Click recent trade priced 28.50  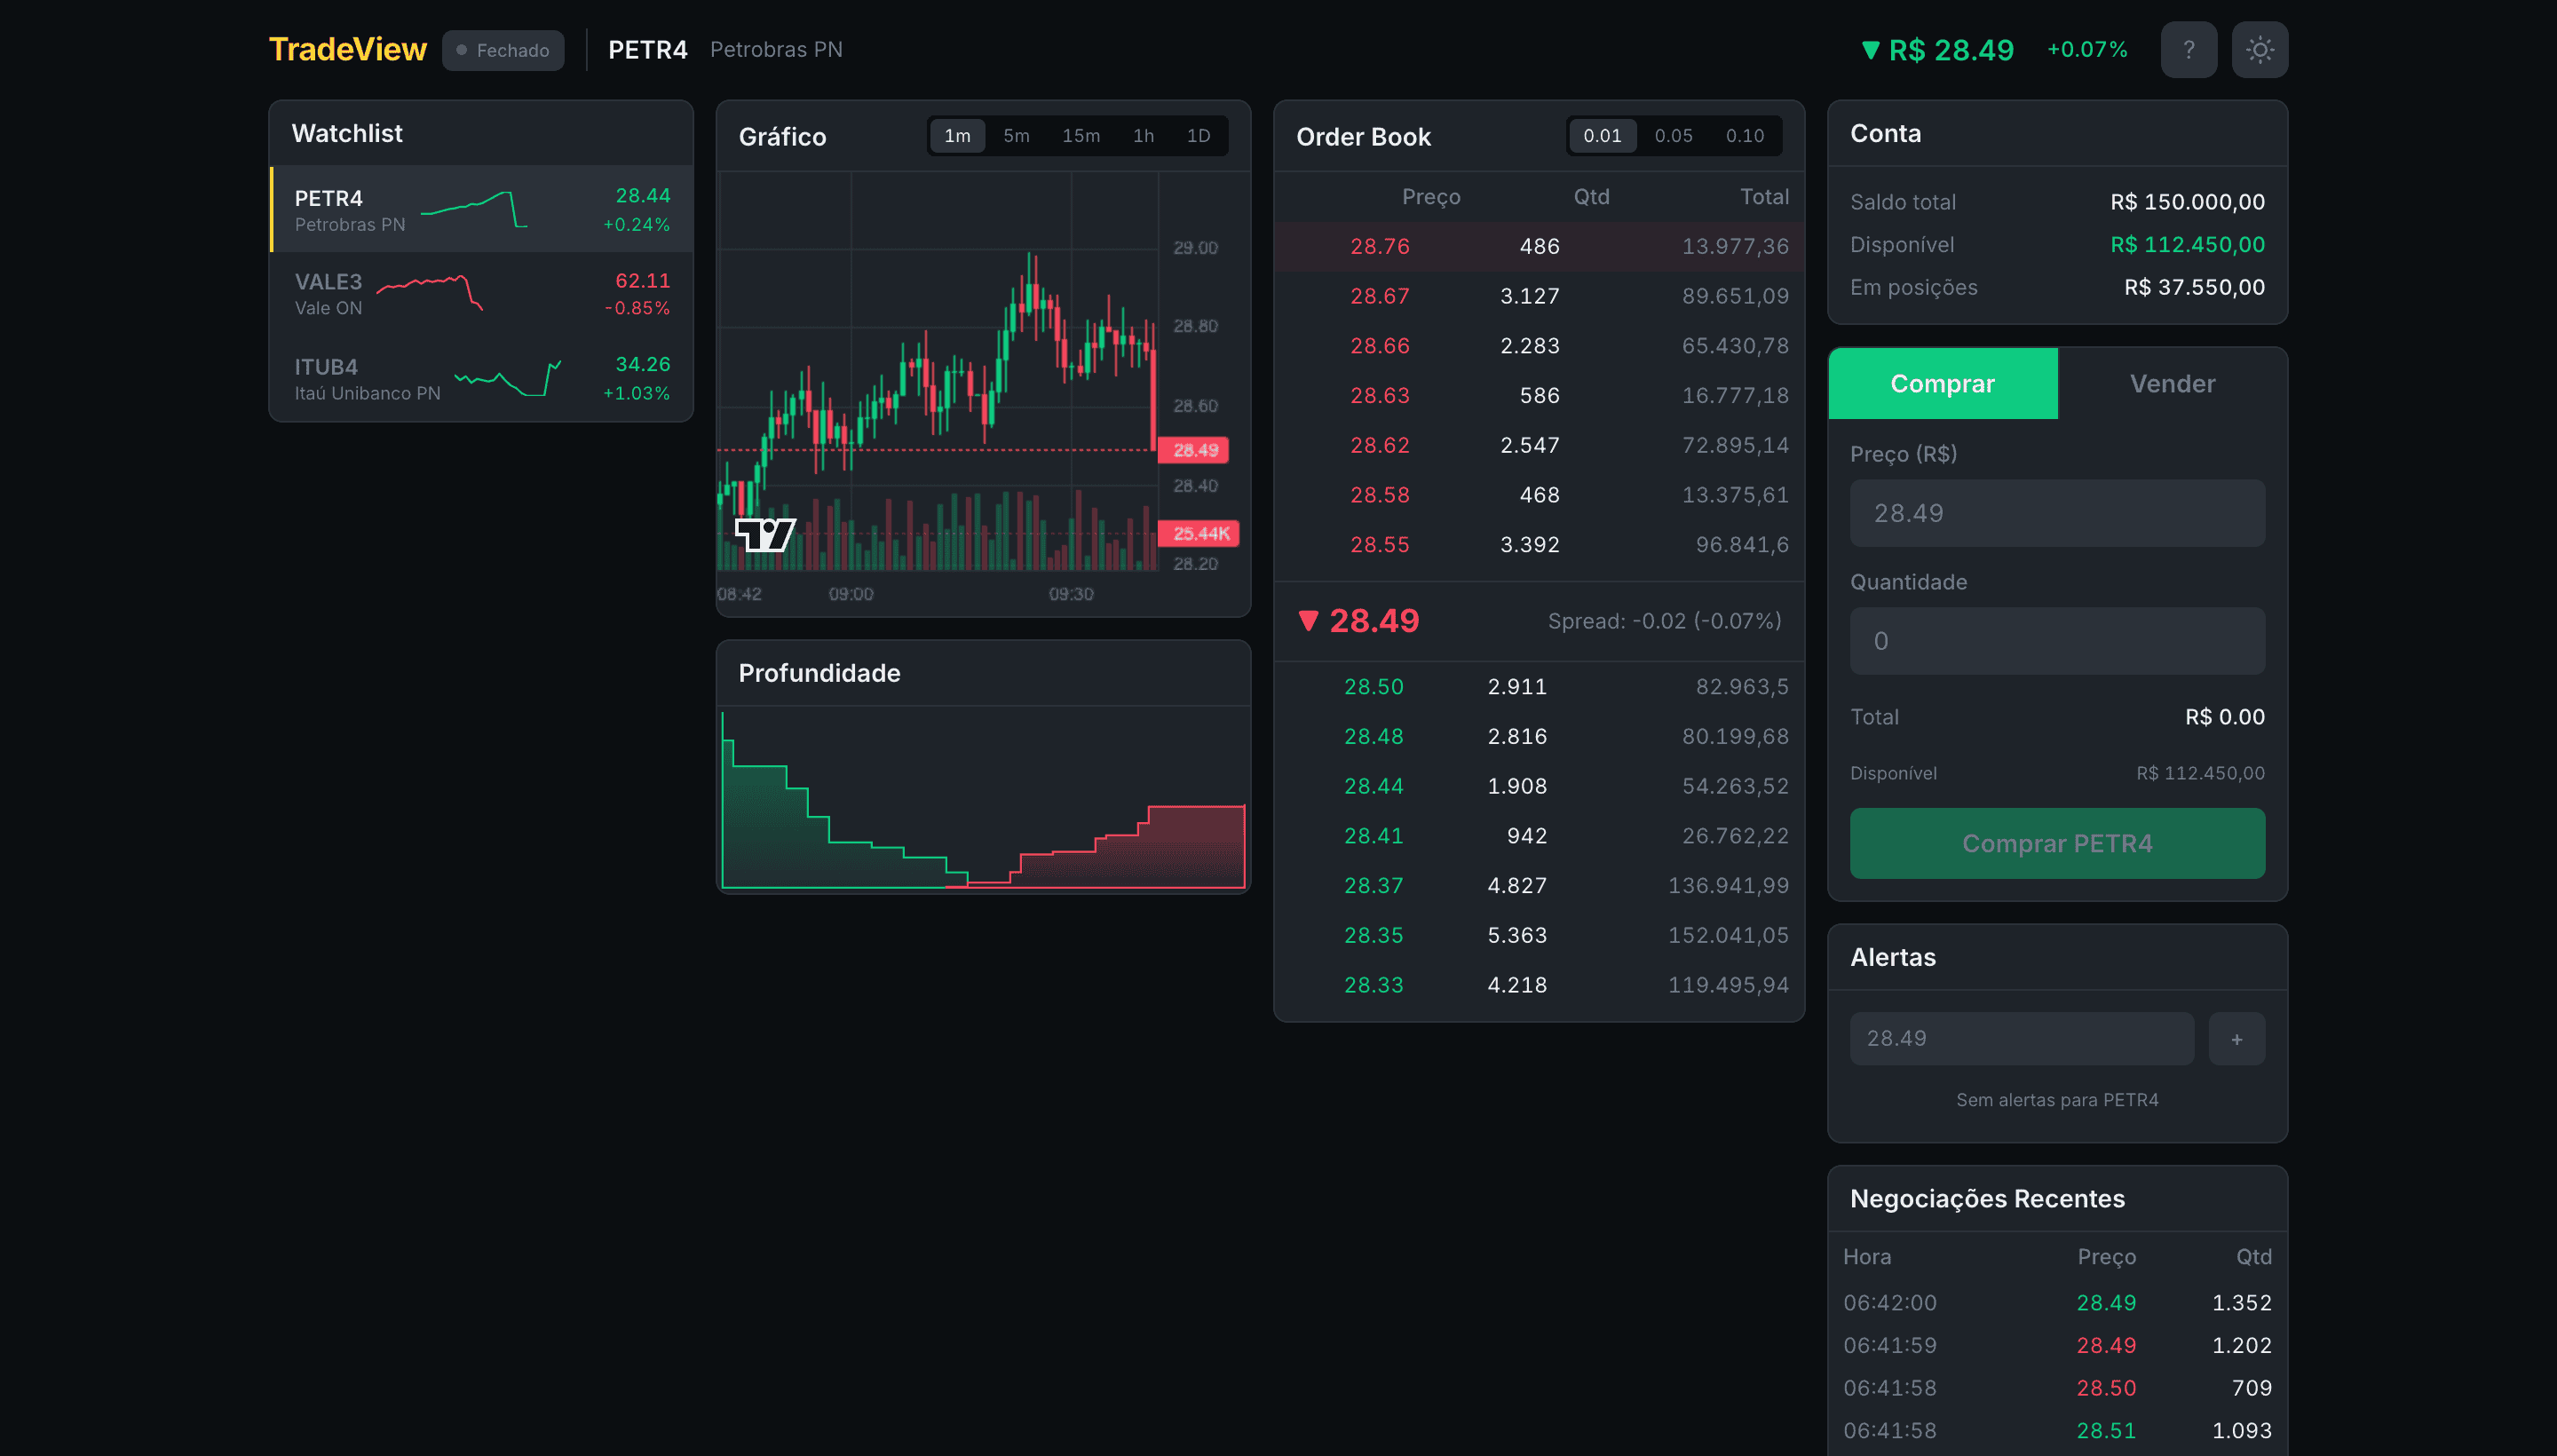point(2057,1388)
